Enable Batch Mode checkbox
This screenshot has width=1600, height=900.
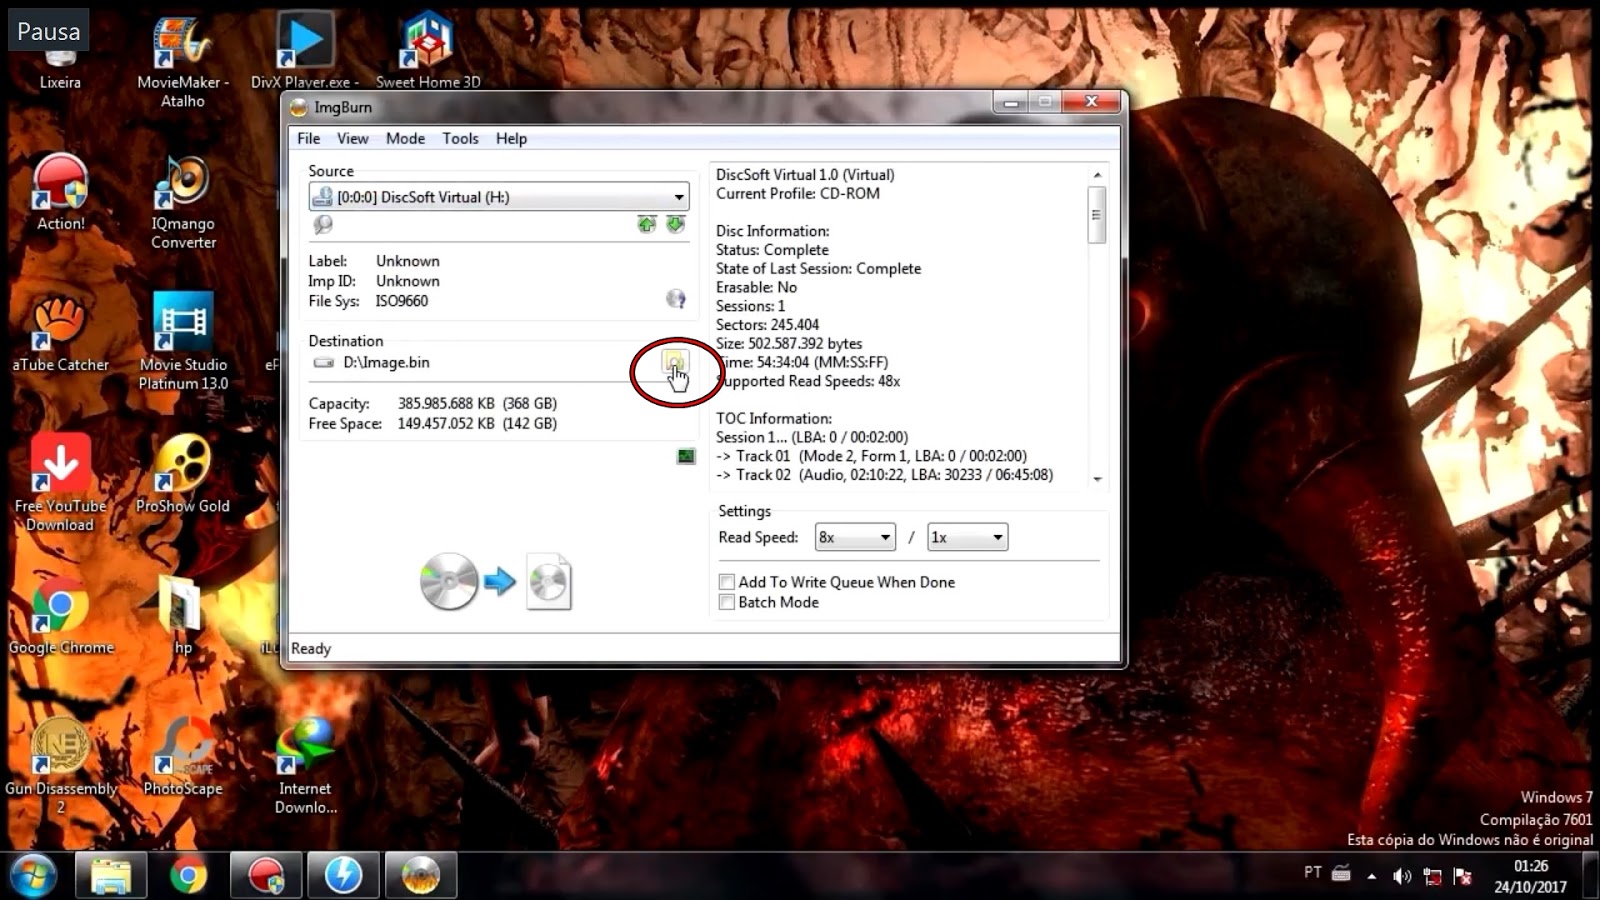727,602
